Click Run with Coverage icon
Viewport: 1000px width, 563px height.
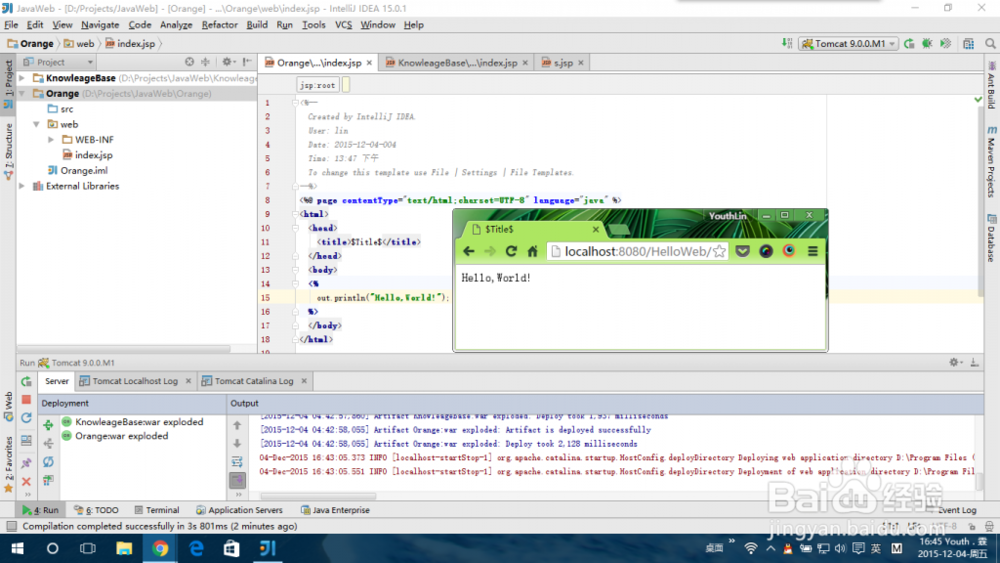945,43
